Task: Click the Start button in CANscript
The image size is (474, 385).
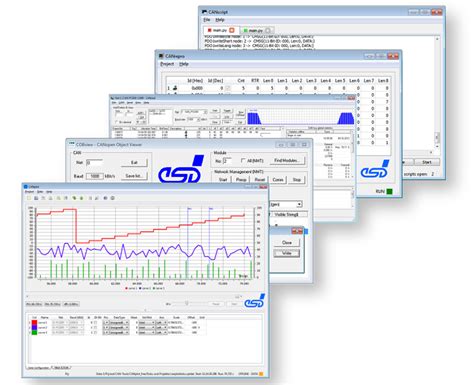Action: 427,162
